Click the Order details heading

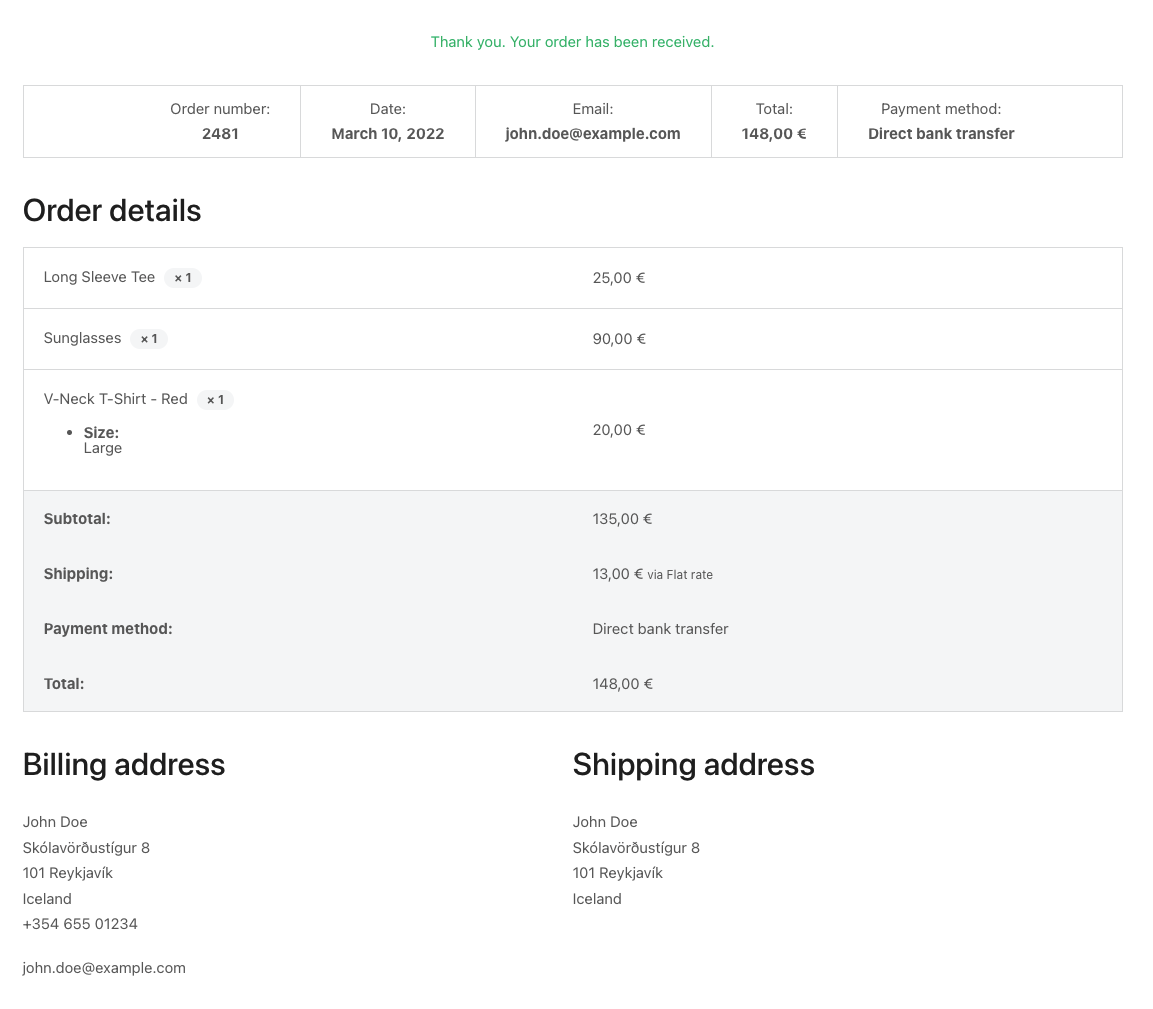(112, 211)
